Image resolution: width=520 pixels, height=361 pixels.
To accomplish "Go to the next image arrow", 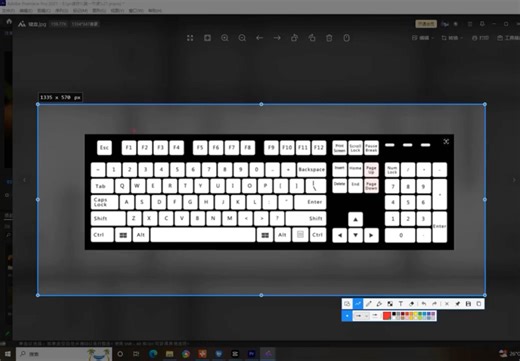I will click(x=277, y=38).
